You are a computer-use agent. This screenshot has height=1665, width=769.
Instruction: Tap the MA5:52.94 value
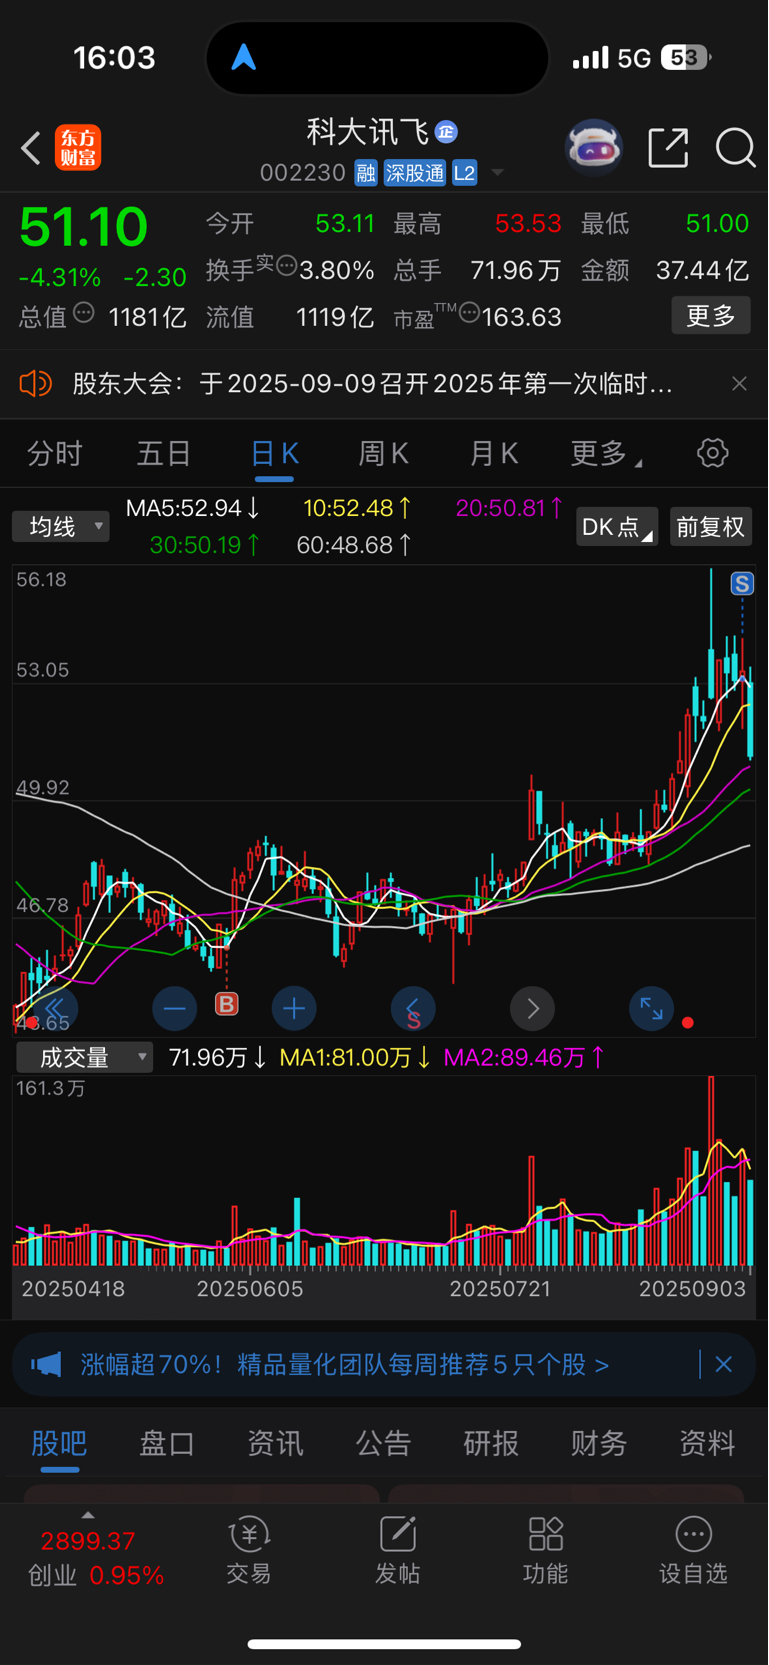(x=193, y=508)
